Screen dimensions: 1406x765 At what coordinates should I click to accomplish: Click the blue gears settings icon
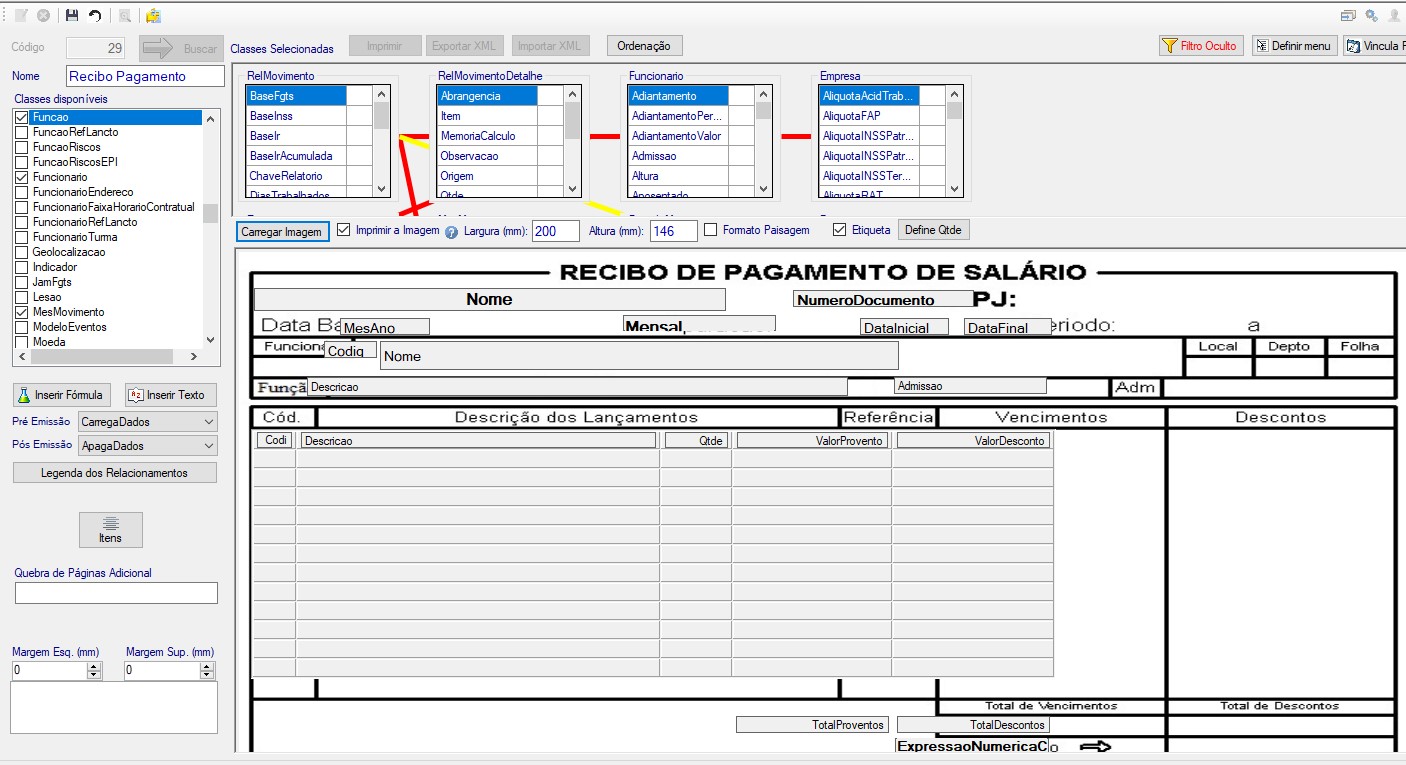coord(1371,16)
